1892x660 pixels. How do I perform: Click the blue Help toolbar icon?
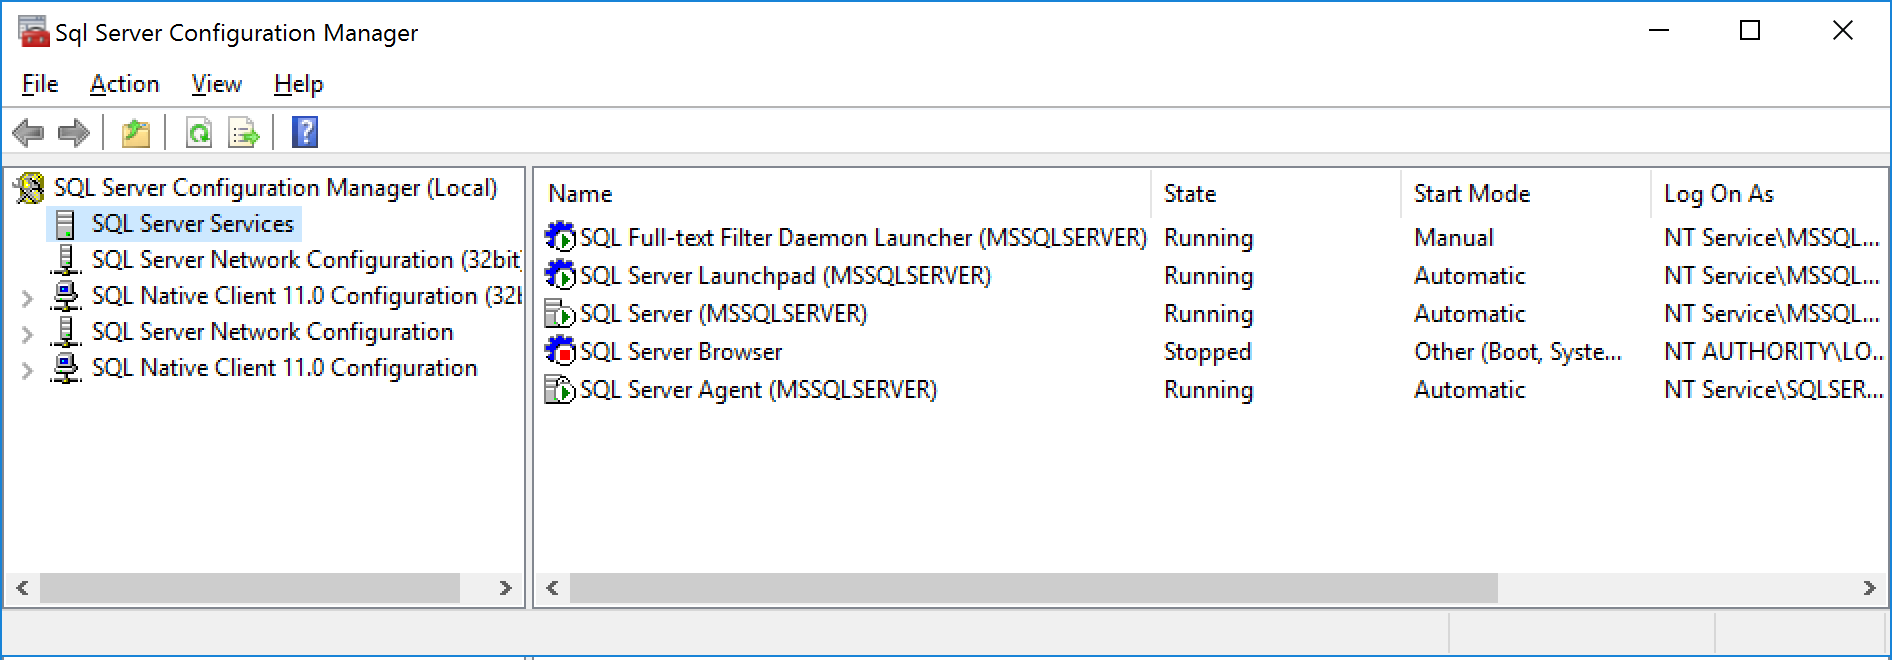coord(305,132)
